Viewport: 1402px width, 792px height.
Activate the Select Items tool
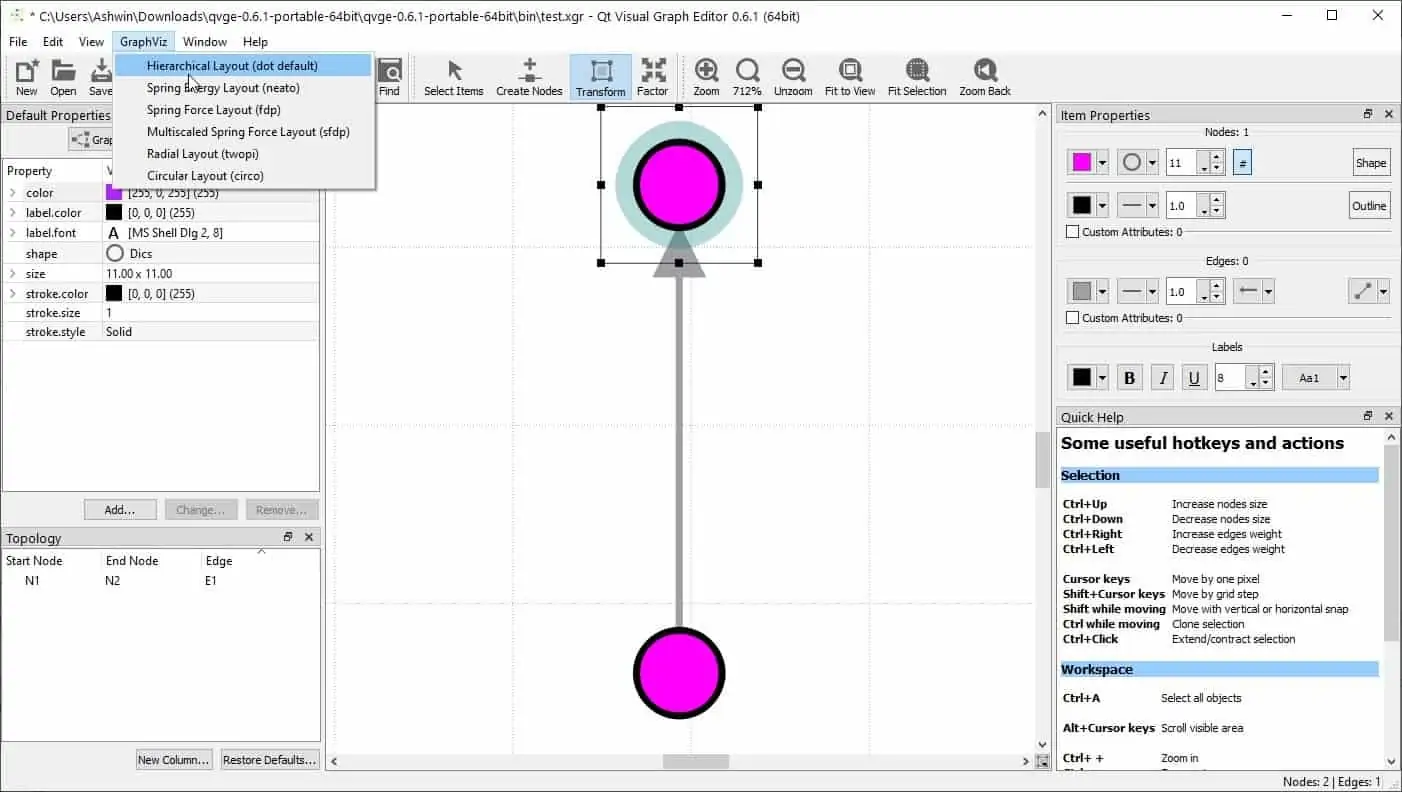[453, 78]
